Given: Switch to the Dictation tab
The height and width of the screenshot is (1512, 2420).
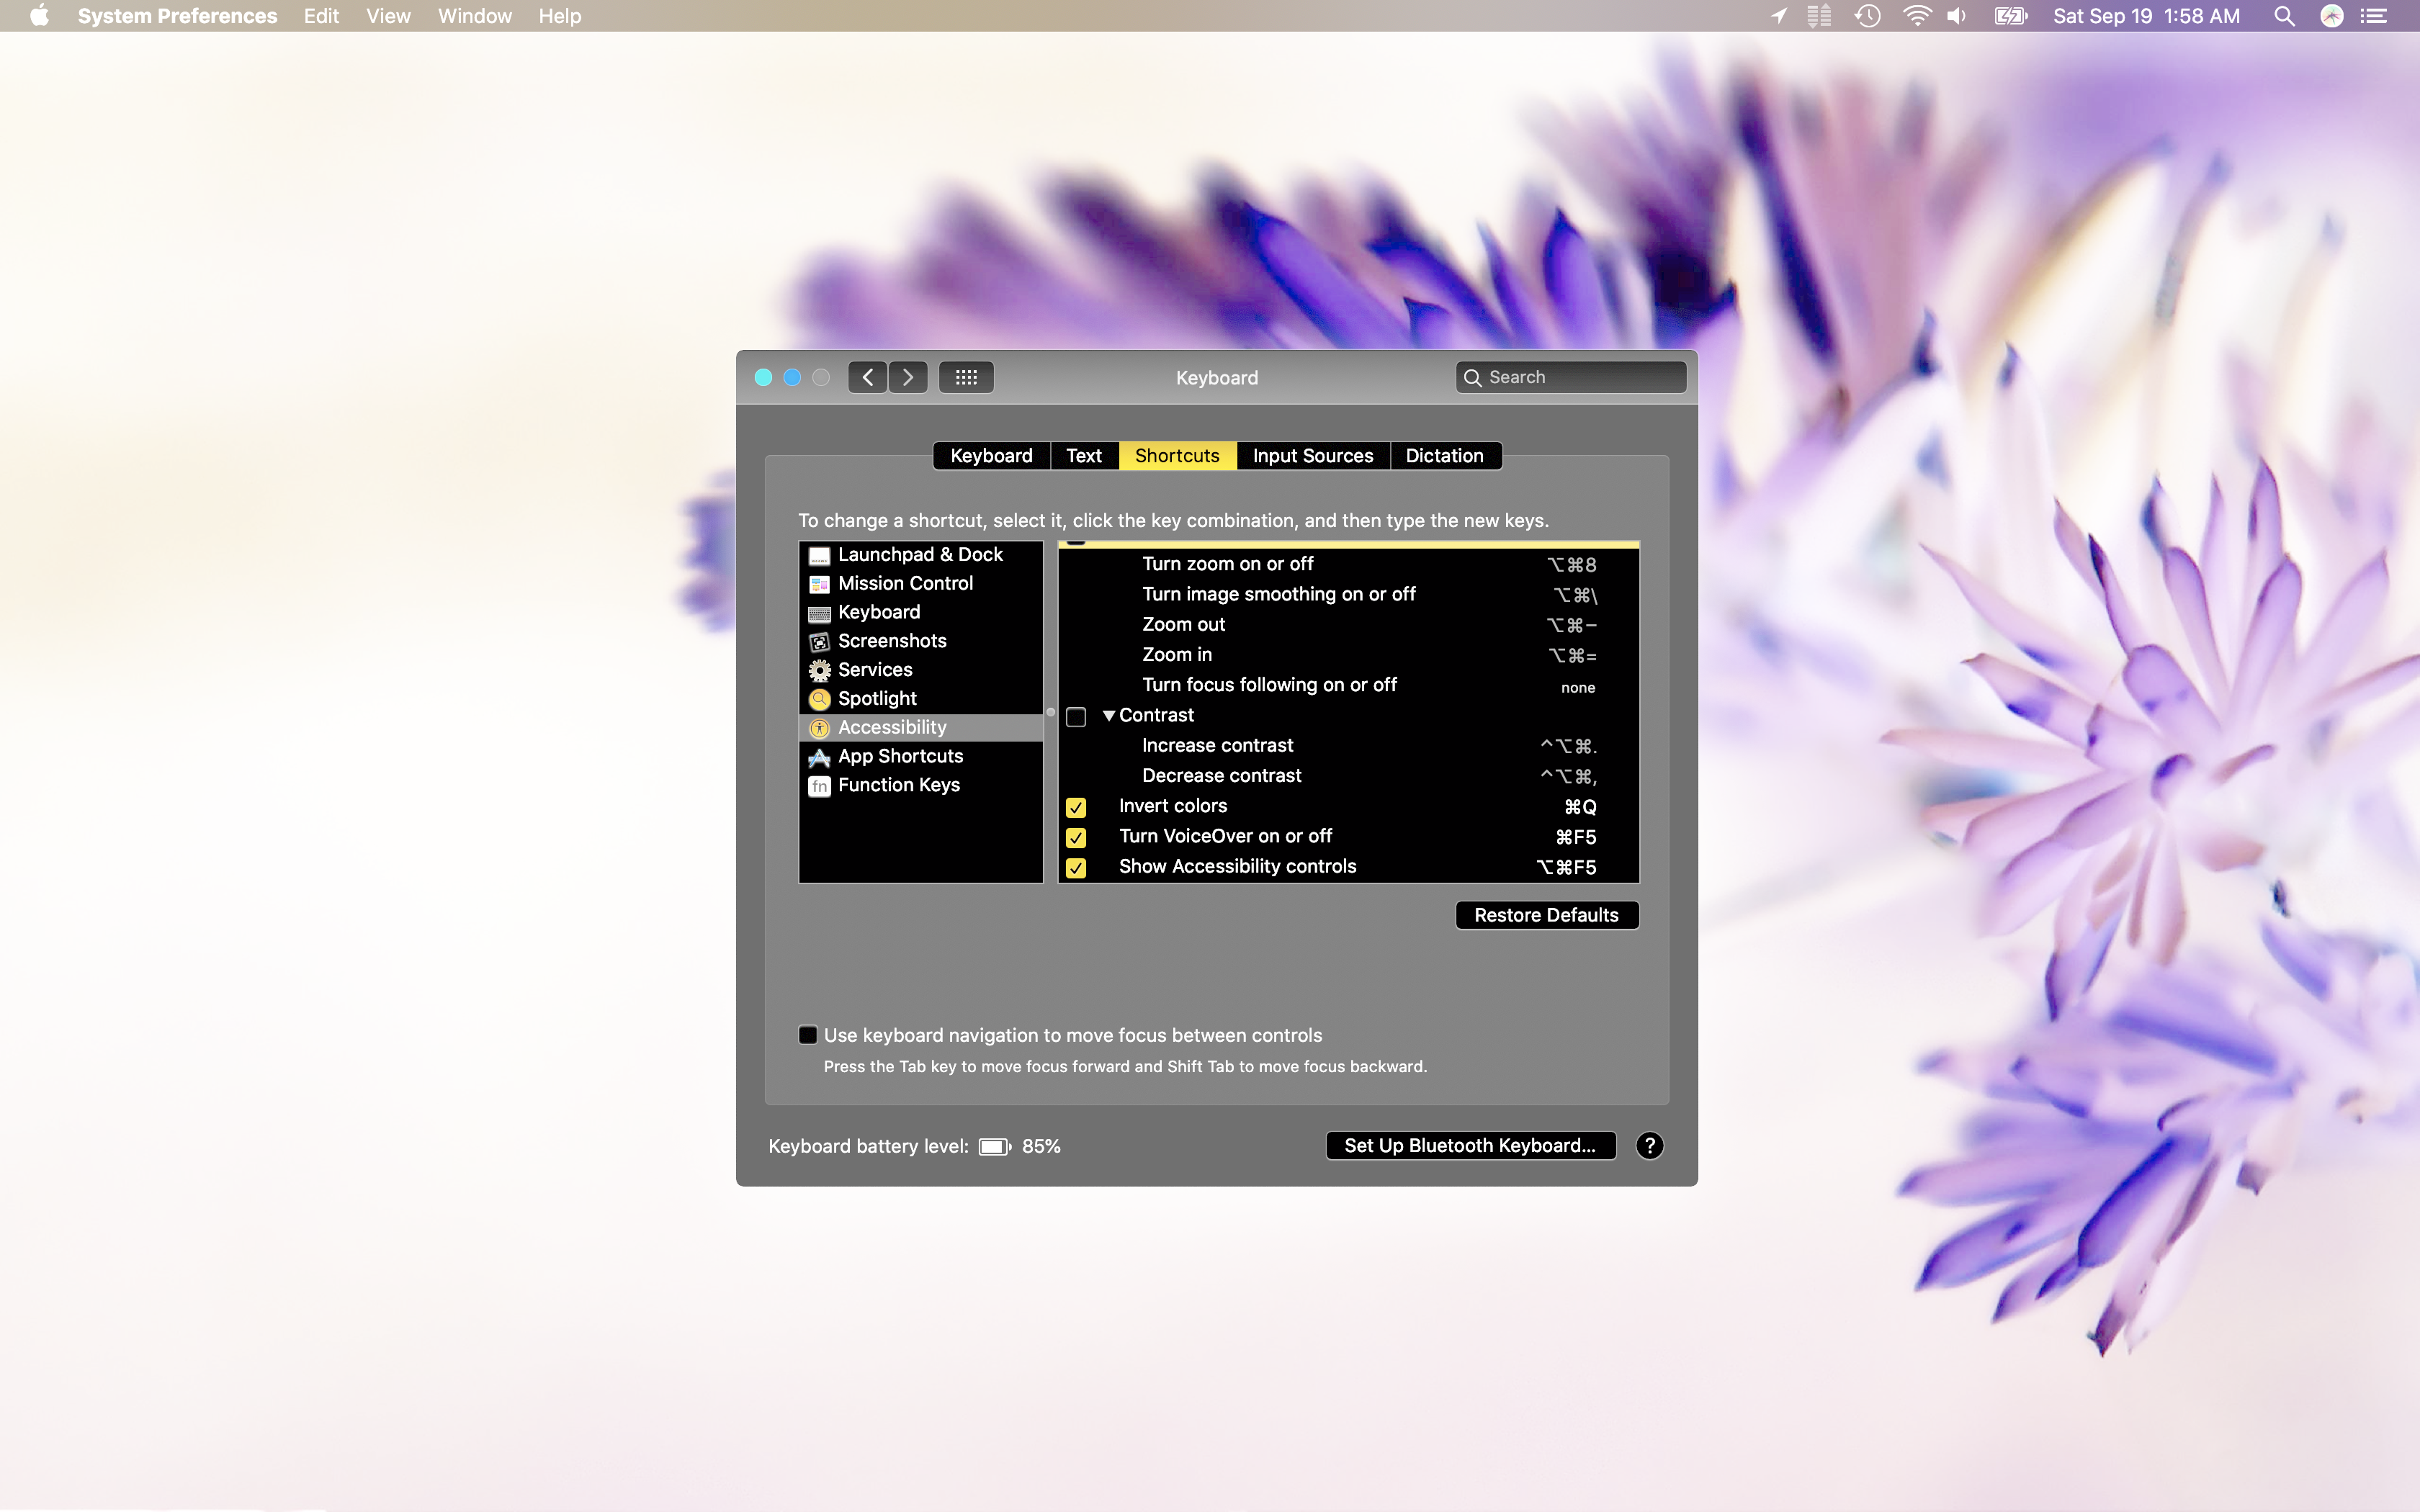Looking at the screenshot, I should point(1445,456).
